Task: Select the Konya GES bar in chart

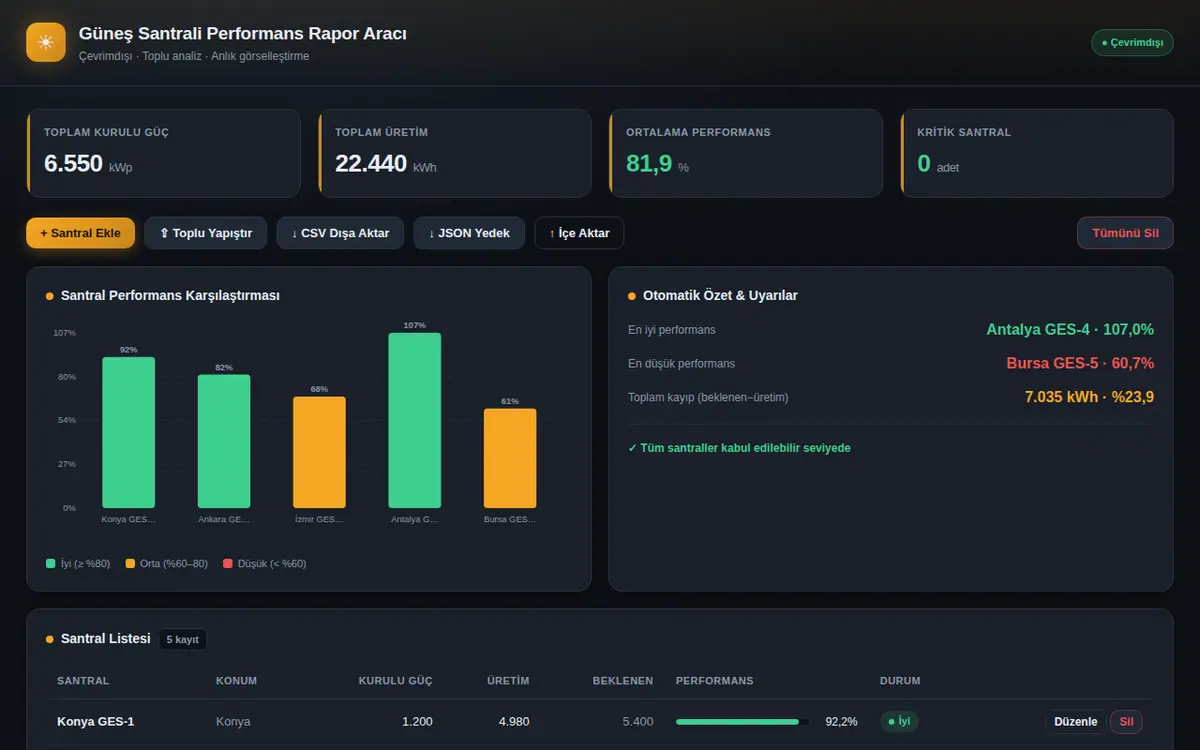Action: tap(128, 432)
